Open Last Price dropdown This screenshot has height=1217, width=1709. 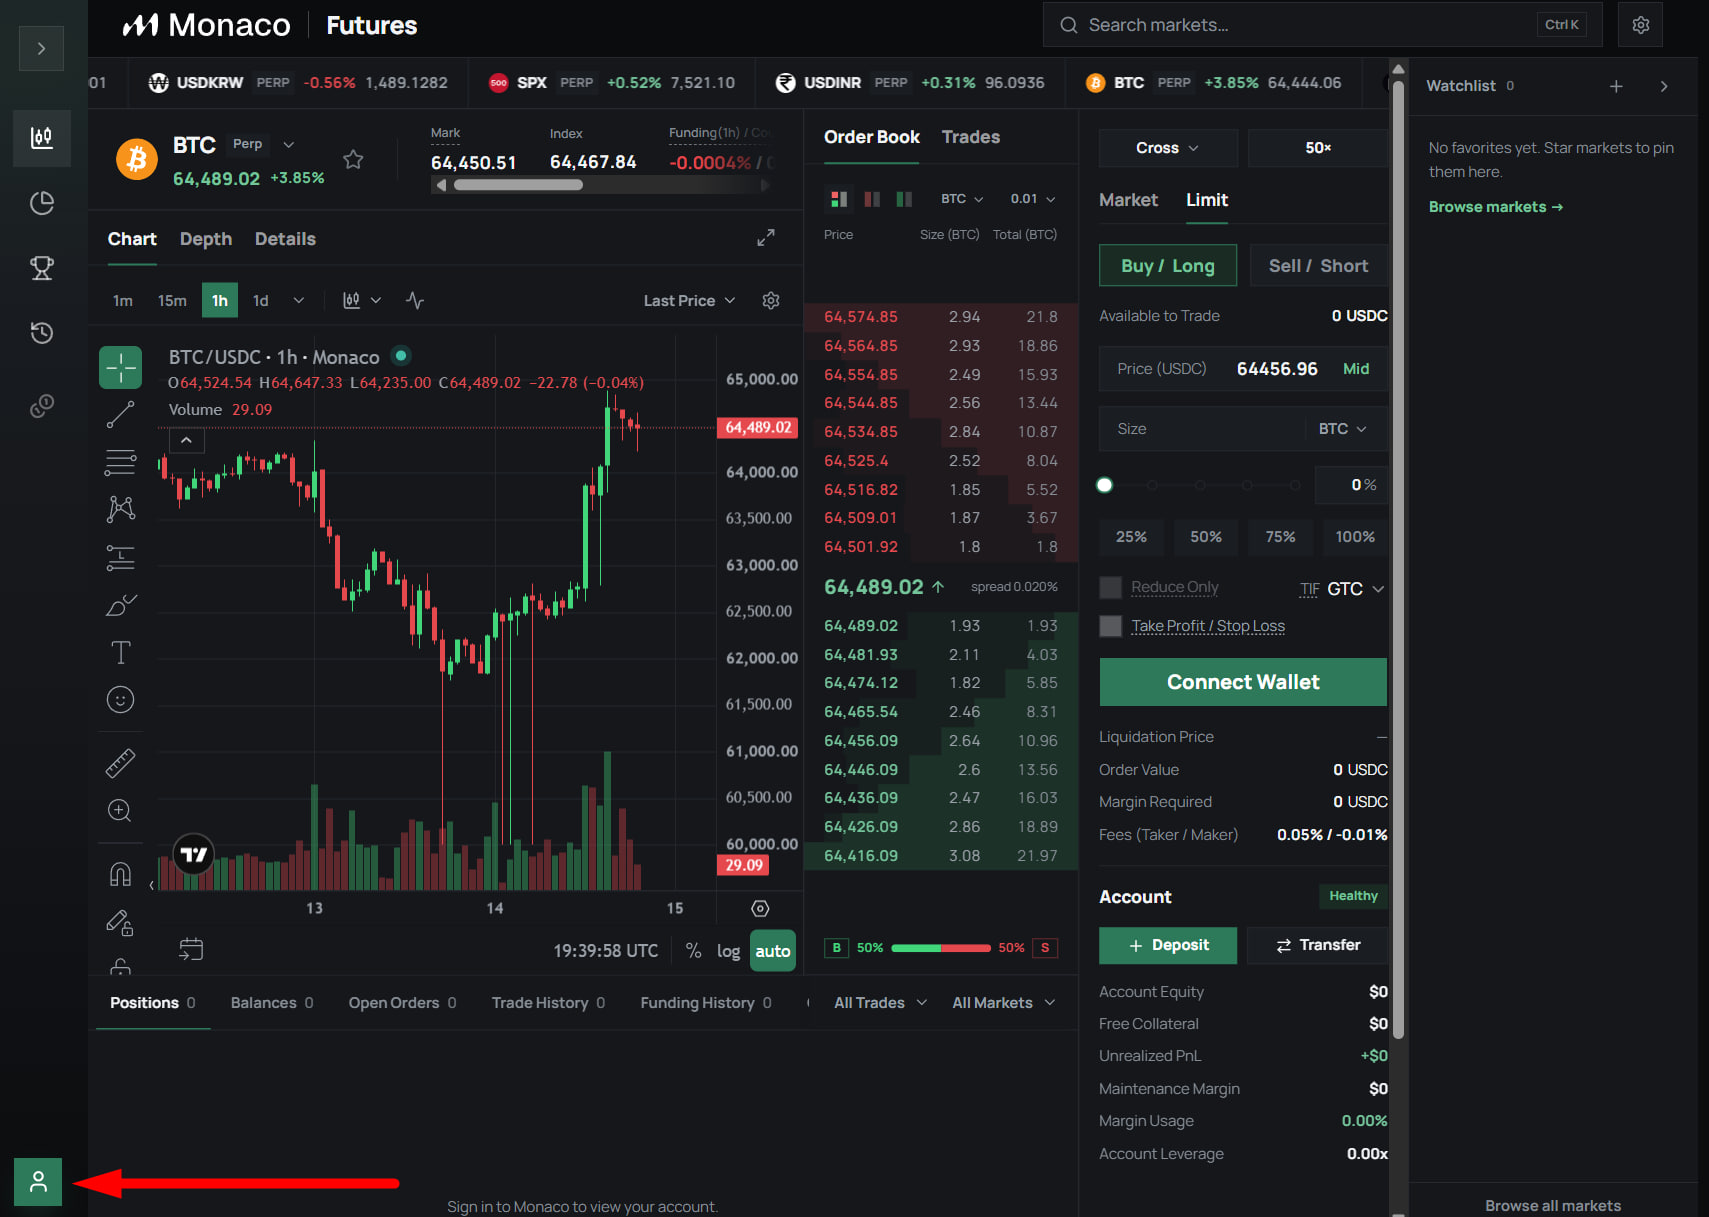[689, 300]
